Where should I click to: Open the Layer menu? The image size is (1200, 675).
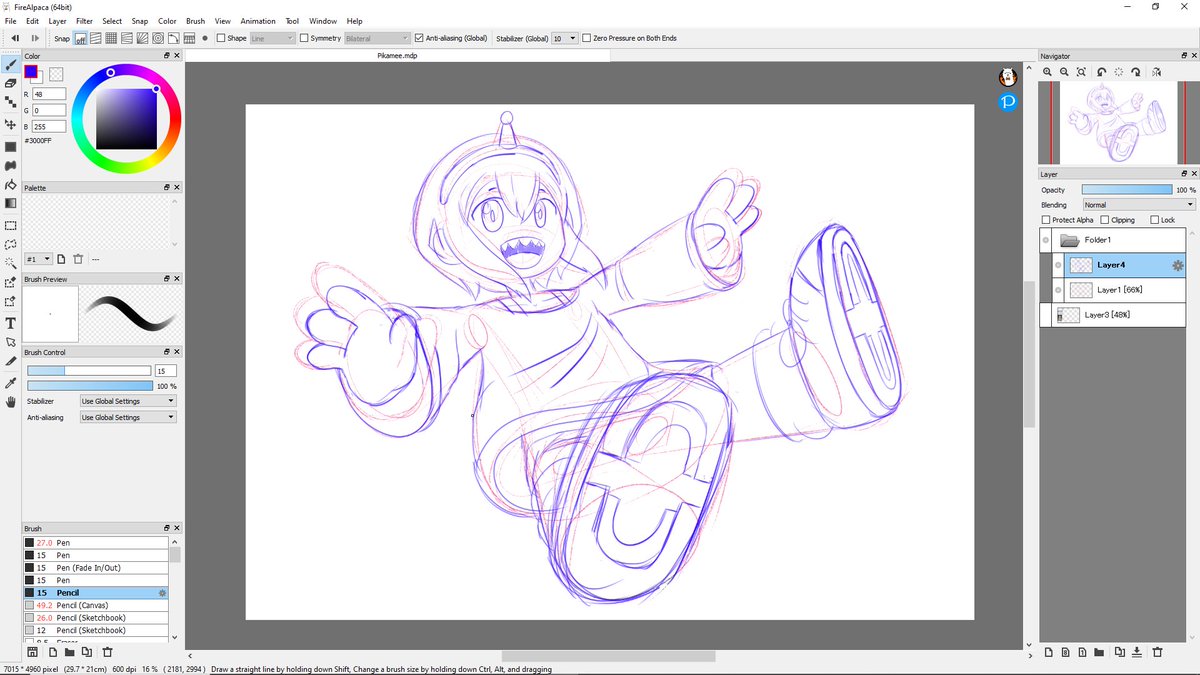[58, 21]
